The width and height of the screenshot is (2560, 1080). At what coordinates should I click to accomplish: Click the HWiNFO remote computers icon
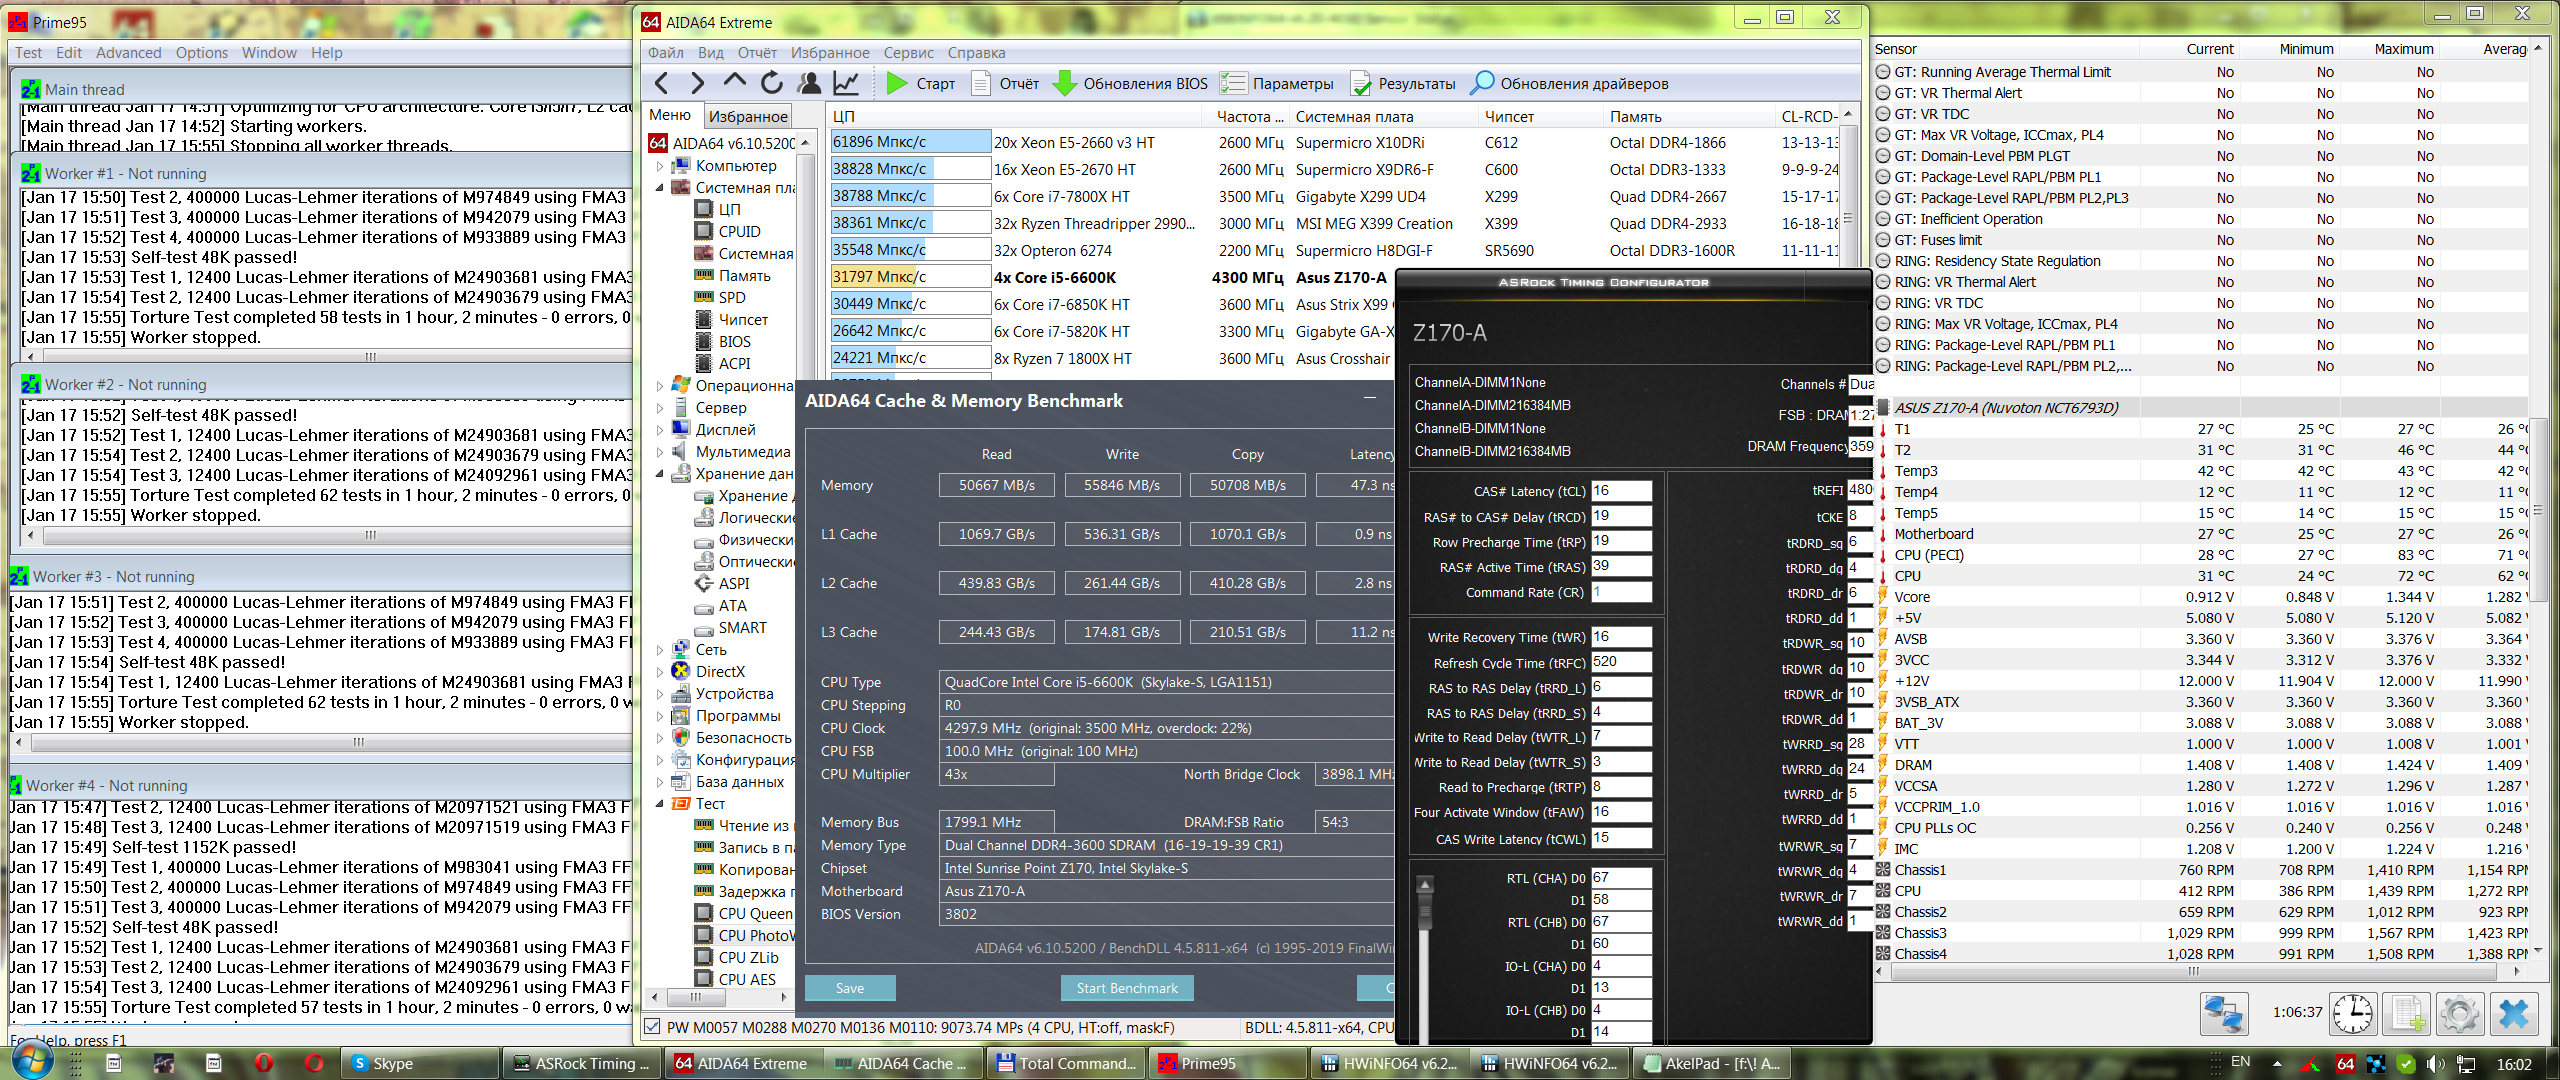tap(2224, 1014)
